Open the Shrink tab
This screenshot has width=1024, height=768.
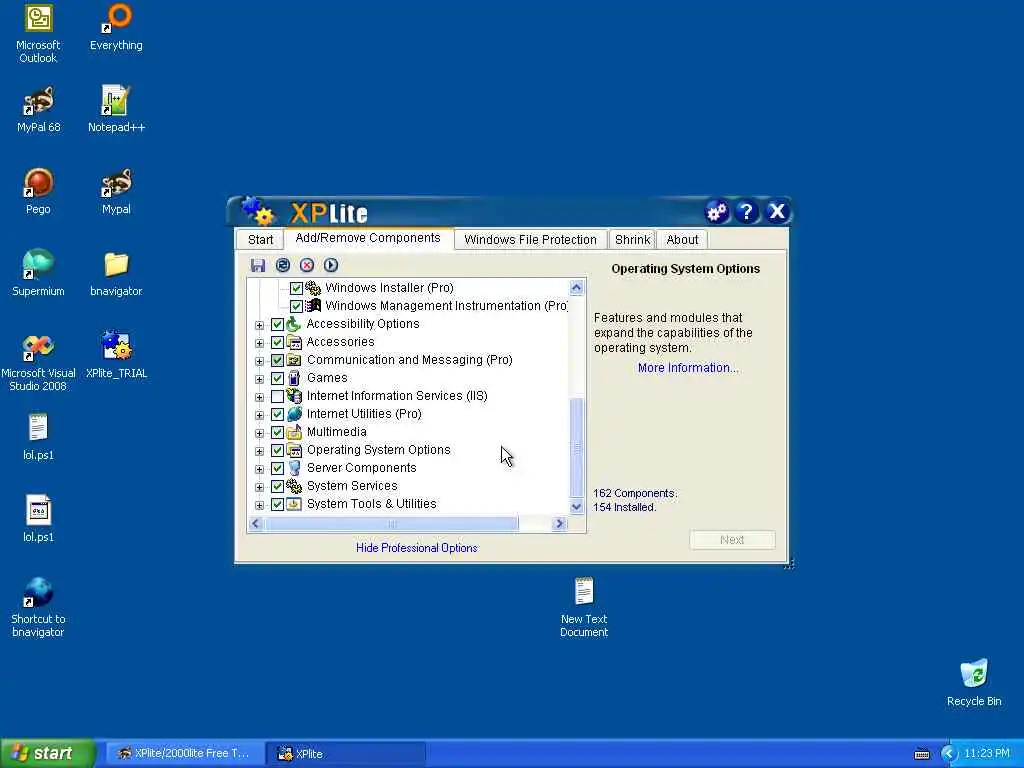[x=632, y=240]
